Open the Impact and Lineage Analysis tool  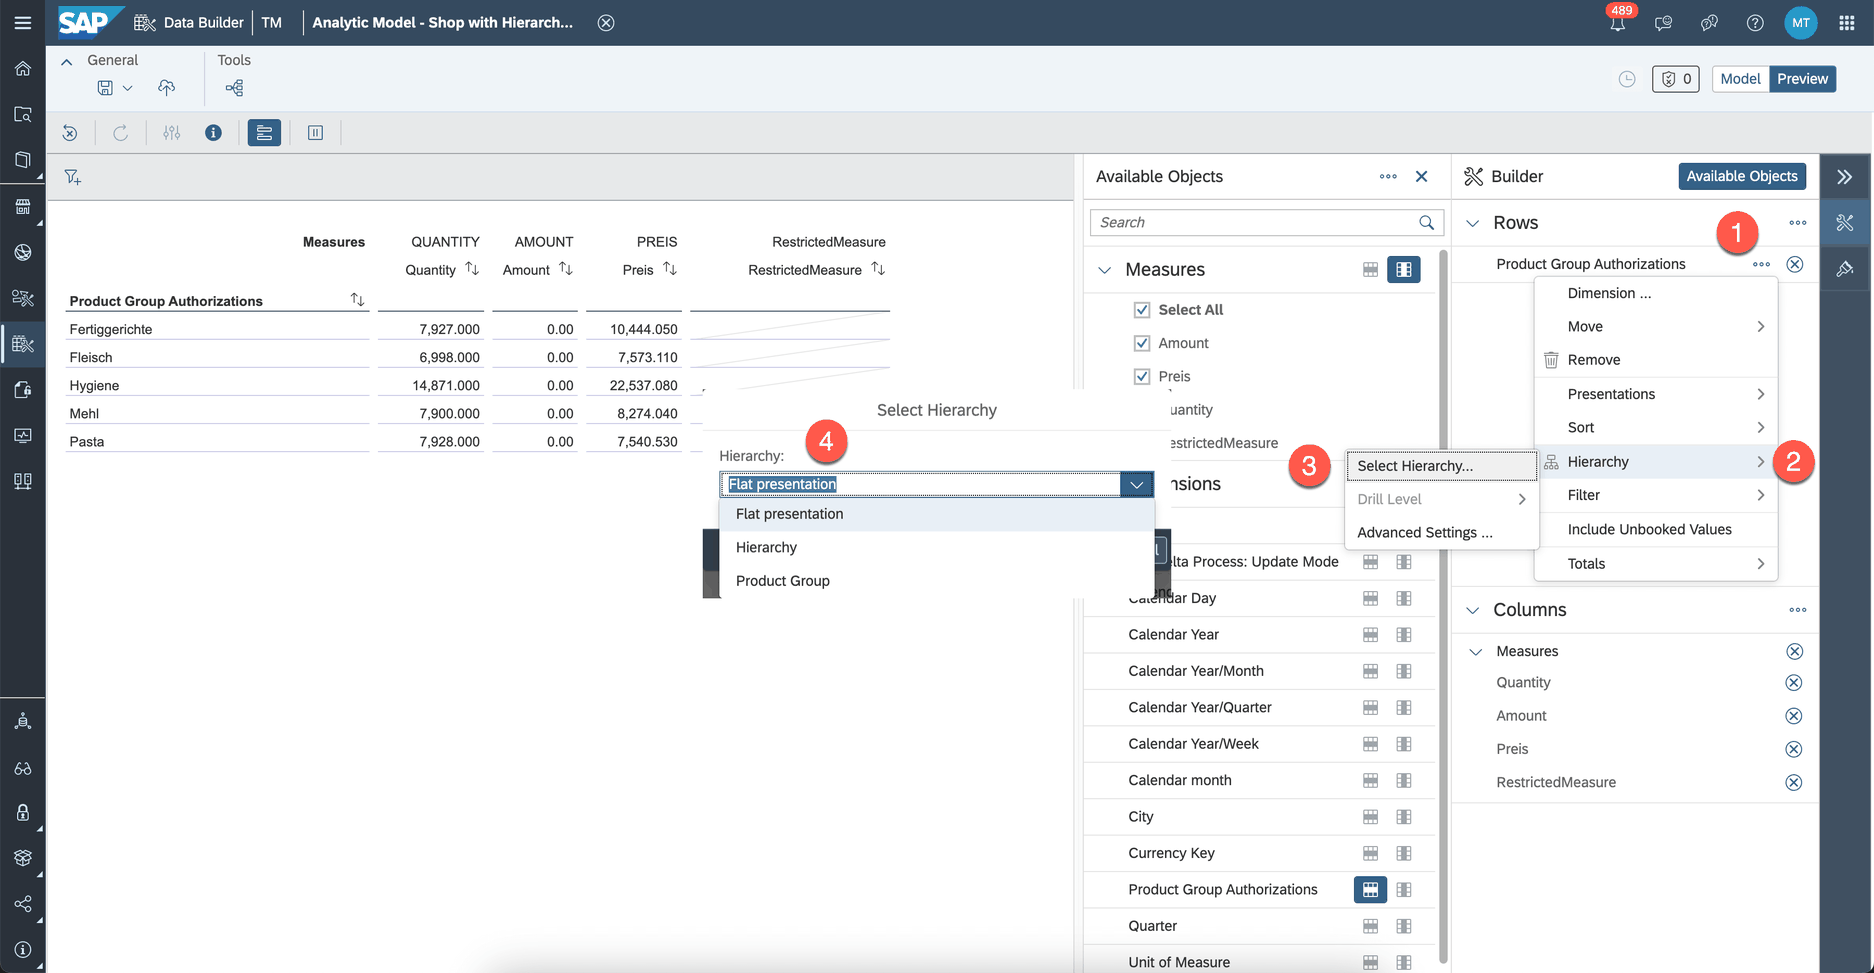pos(234,88)
